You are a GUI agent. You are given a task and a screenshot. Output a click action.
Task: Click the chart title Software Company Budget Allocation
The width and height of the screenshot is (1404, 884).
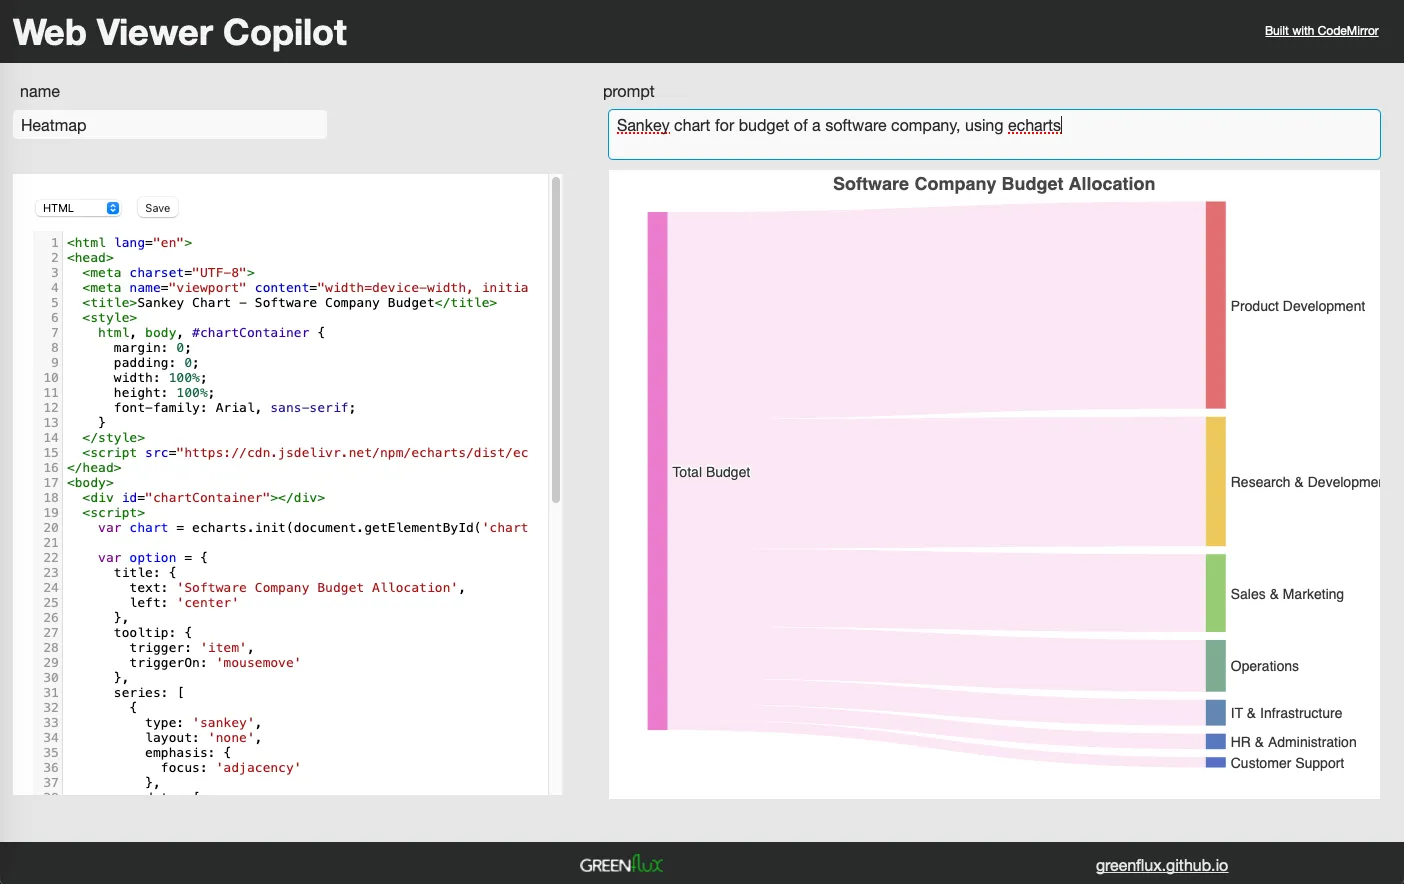pyautogui.click(x=993, y=184)
